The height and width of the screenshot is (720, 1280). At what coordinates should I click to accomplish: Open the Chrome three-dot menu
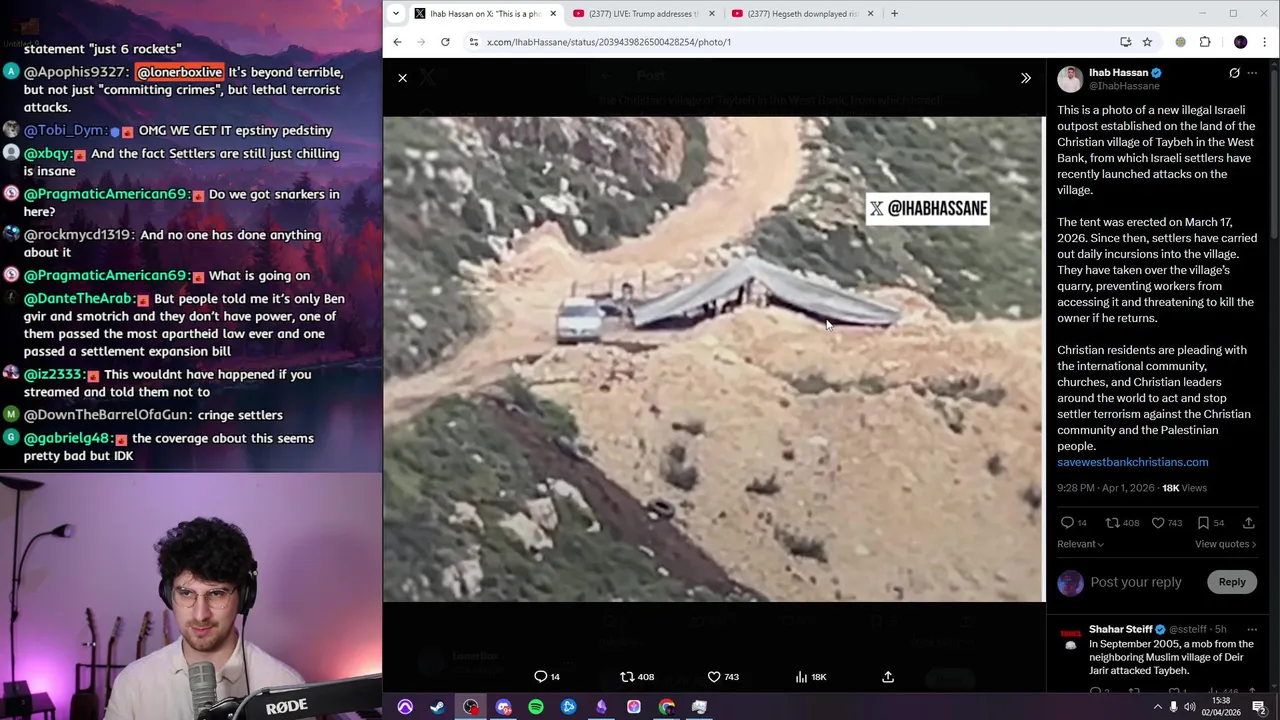click(x=1265, y=42)
